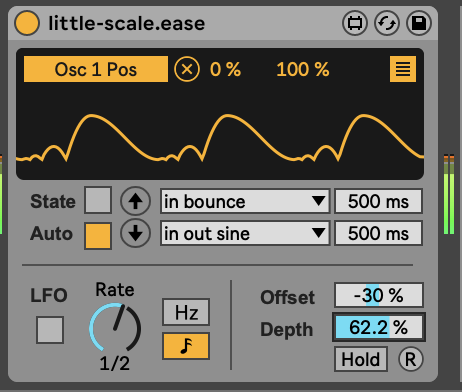462x392 pixels.
Task: Click the hot-swap preset icon
Action: pos(387,23)
